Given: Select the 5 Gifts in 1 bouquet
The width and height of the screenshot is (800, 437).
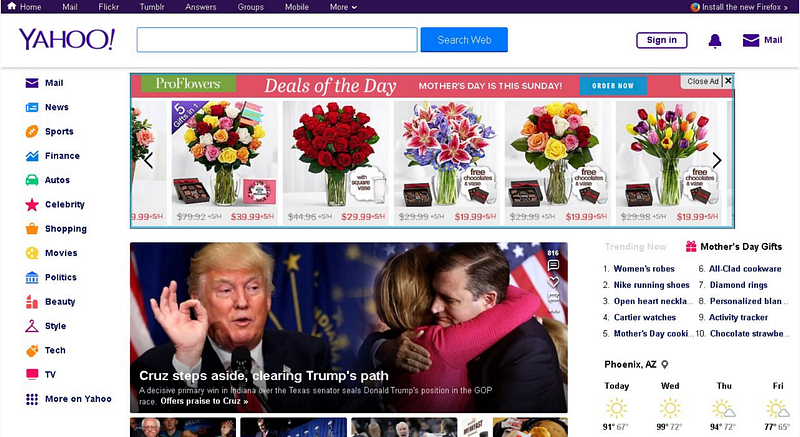Looking at the screenshot, I should point(225,162).
